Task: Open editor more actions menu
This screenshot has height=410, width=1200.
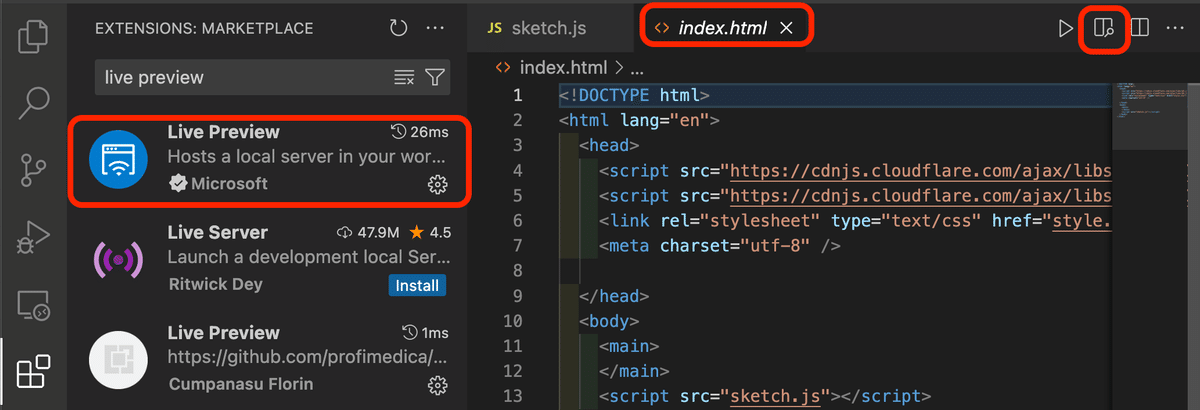Action: click(1175, 28)
